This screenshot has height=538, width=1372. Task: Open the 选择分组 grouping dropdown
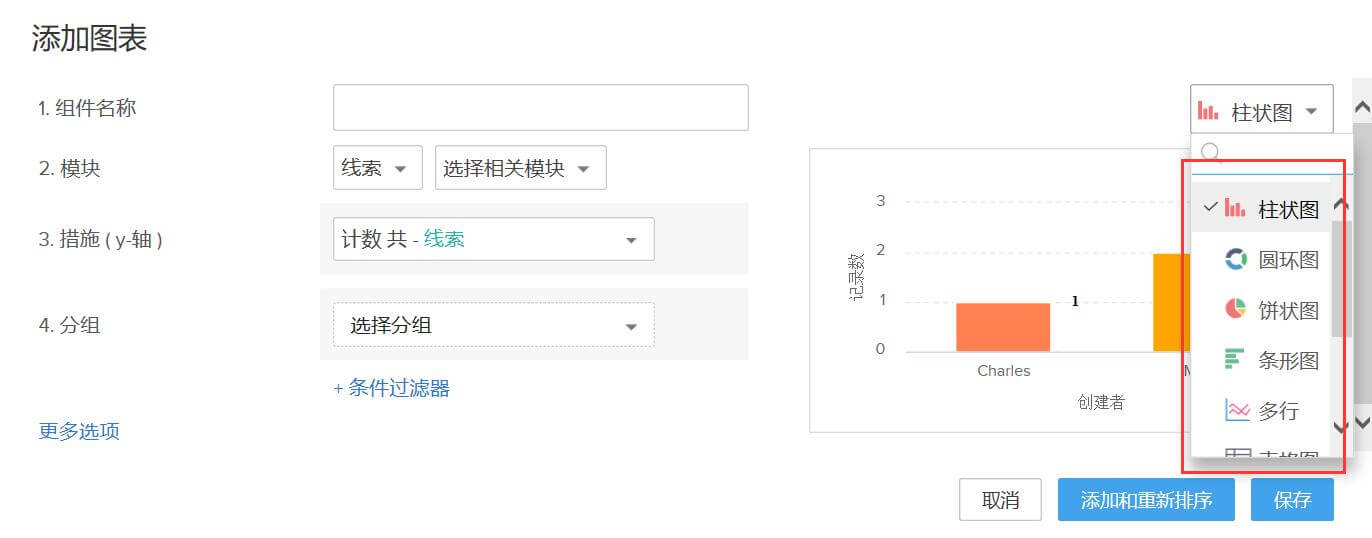(494, 325)
